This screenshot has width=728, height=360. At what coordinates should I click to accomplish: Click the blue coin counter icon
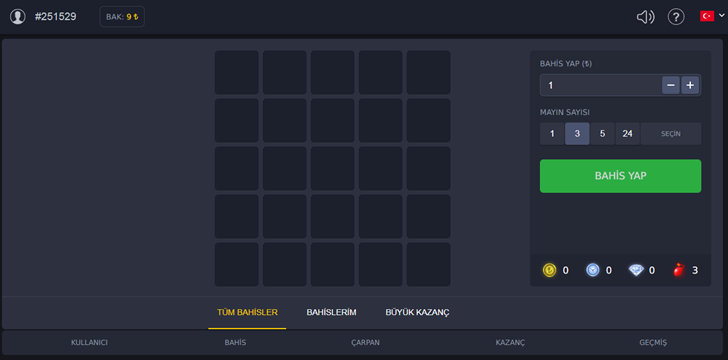pos(592,270)
